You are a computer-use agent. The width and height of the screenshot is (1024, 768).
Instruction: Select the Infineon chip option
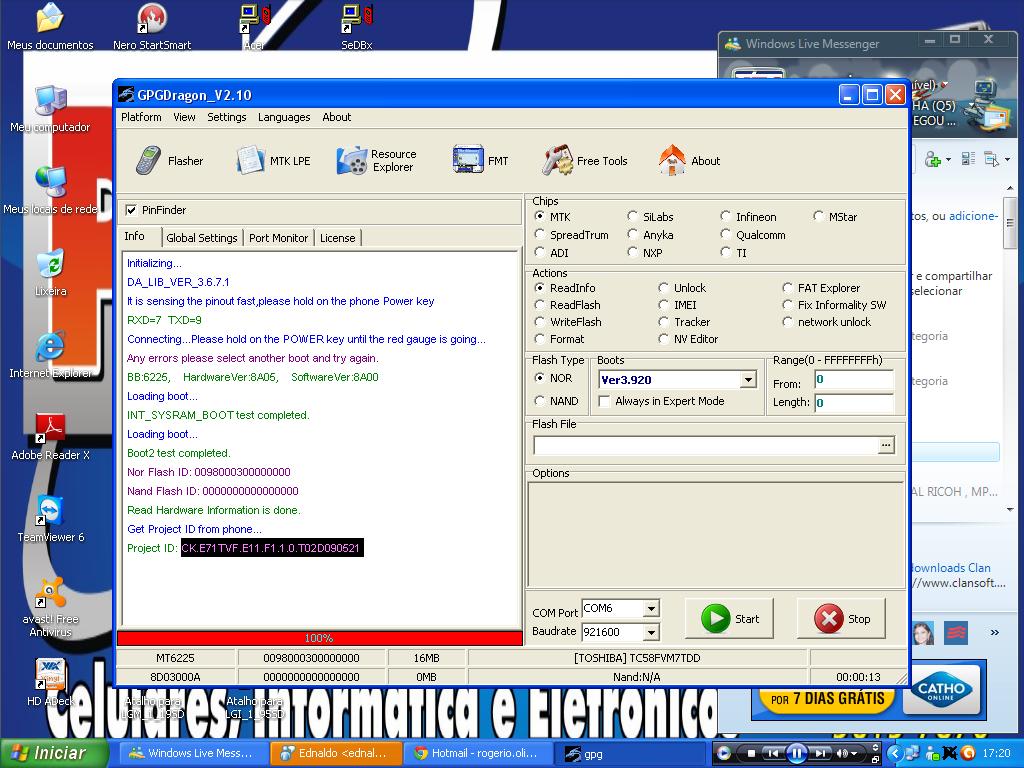pos(725,216)
